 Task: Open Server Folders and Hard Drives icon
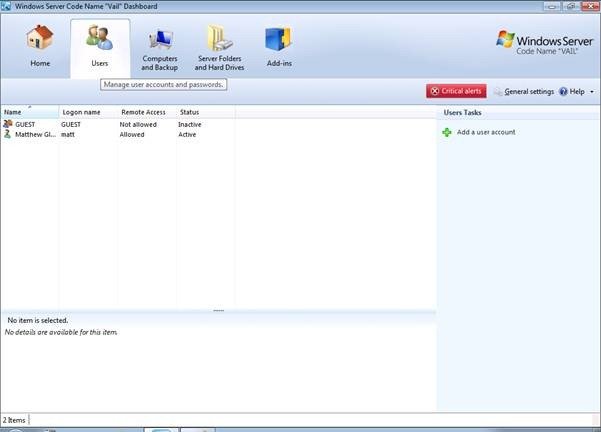[220, 38]
